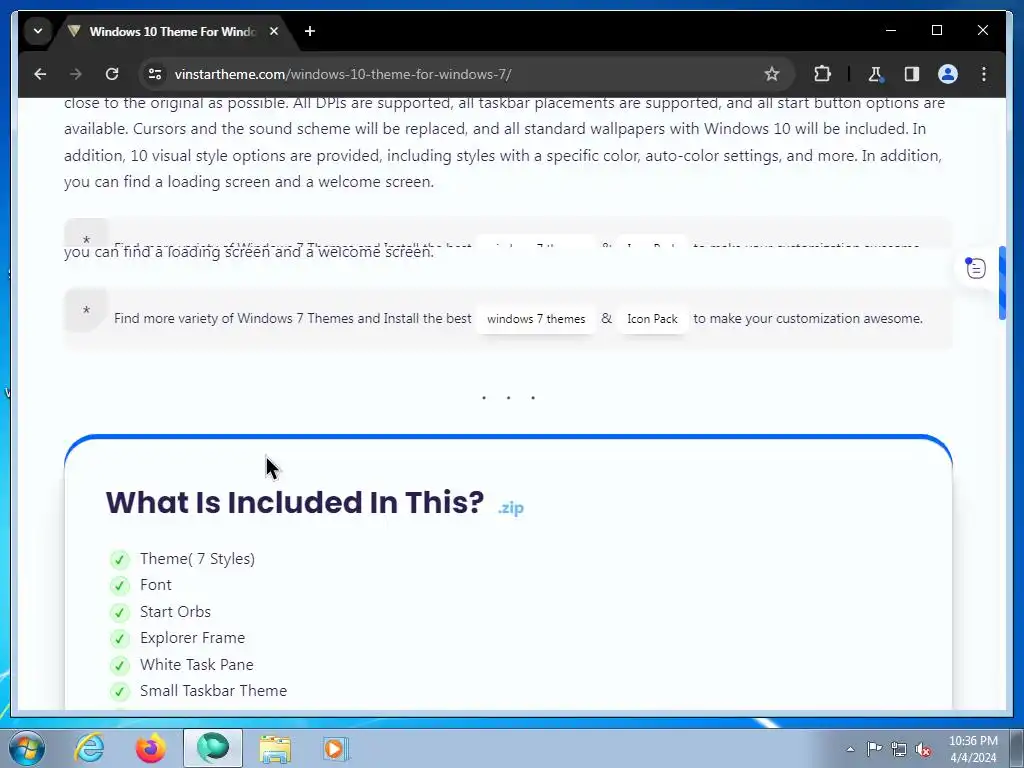Select the 'White Task Pane' list text
1024x768 pixels.
coord(197,665)
